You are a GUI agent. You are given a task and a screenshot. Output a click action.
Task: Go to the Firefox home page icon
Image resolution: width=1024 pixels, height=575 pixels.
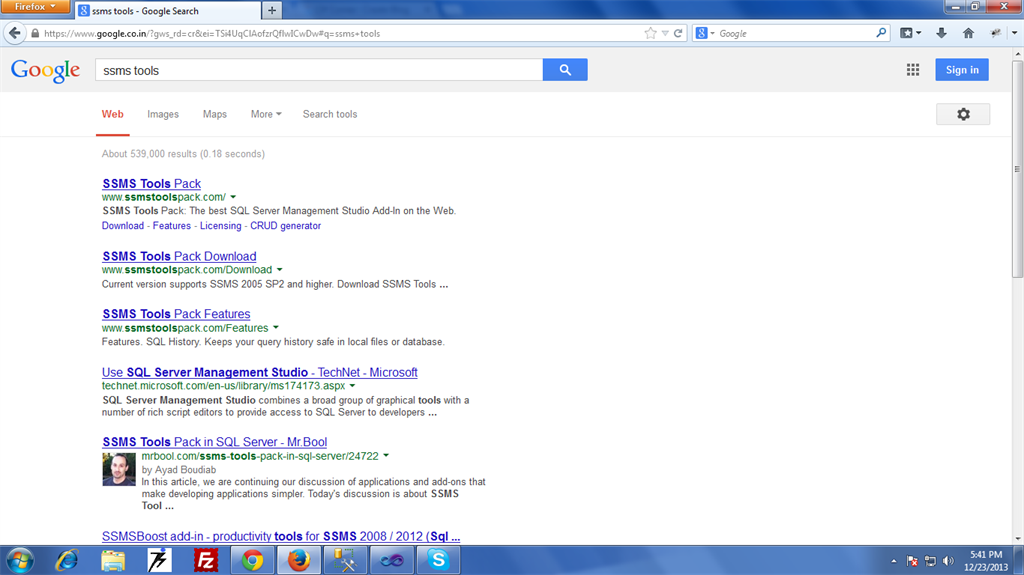tap(968, 33)
